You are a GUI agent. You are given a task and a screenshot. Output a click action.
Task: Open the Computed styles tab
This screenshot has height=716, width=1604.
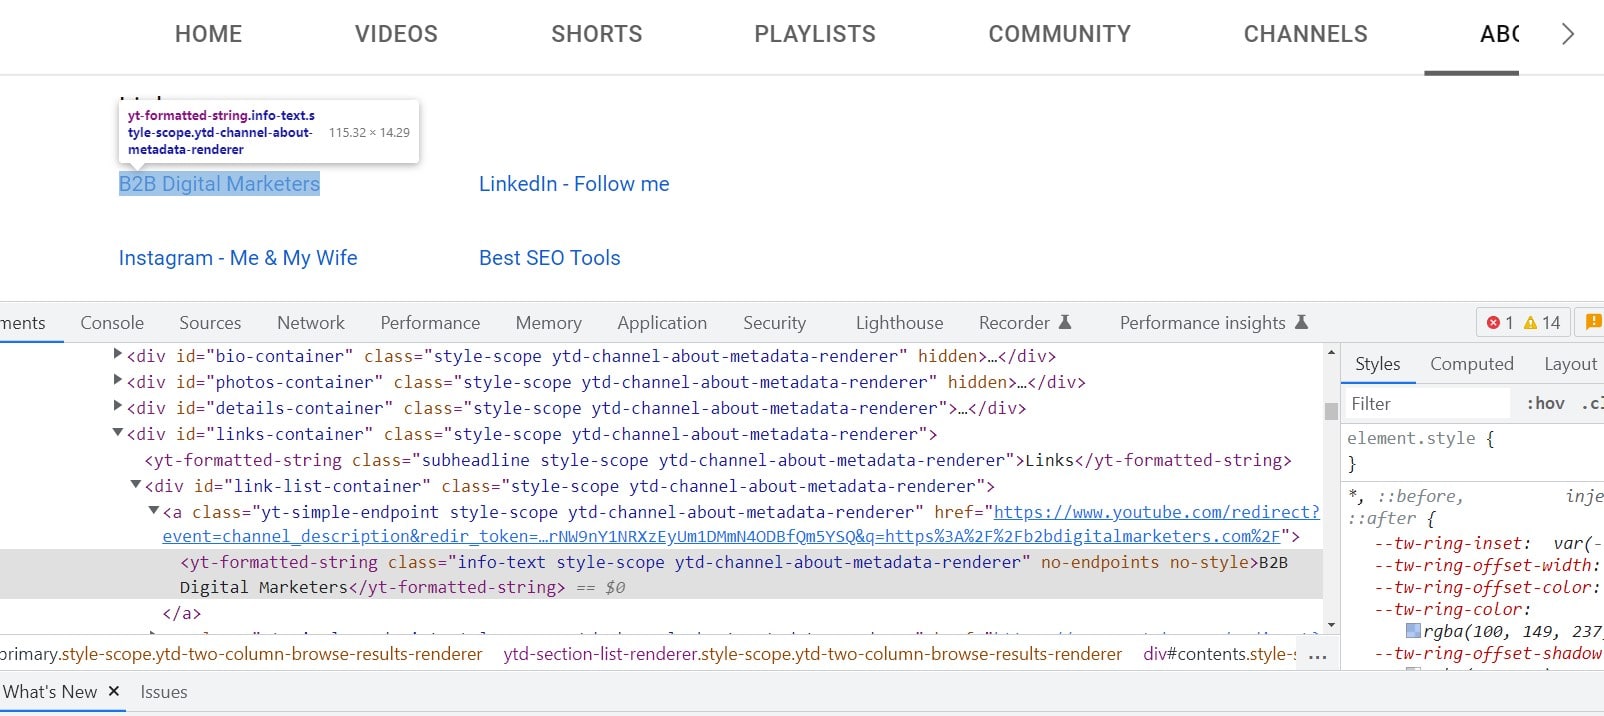(1471, 364)
